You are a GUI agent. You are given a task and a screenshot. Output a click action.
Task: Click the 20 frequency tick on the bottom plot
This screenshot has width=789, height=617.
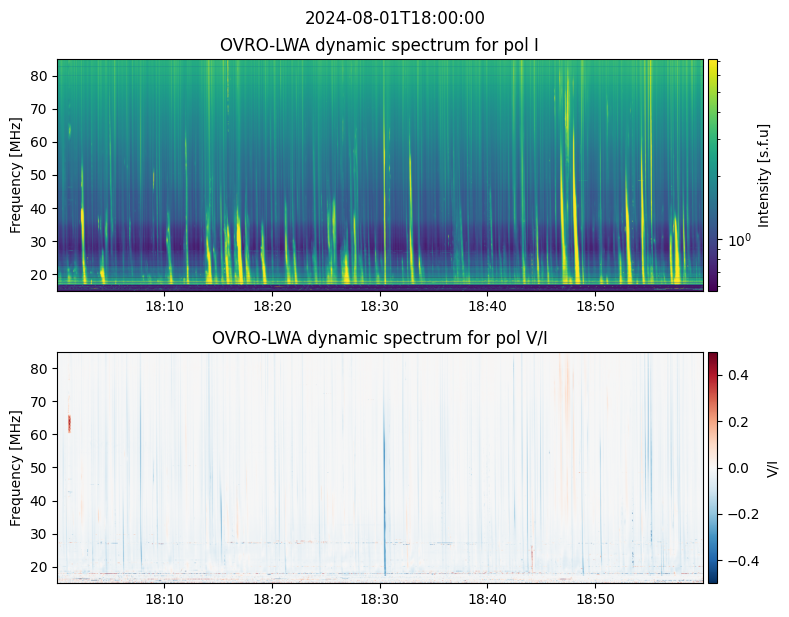click(x=41, y=567)
